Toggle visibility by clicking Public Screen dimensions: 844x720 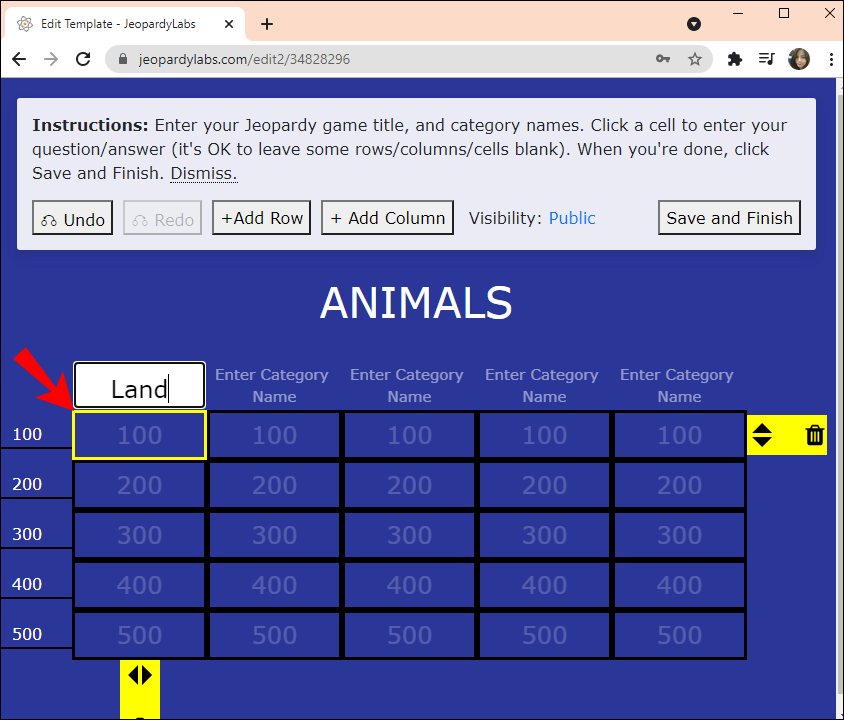pyautogui.click(x=572, y=218)
